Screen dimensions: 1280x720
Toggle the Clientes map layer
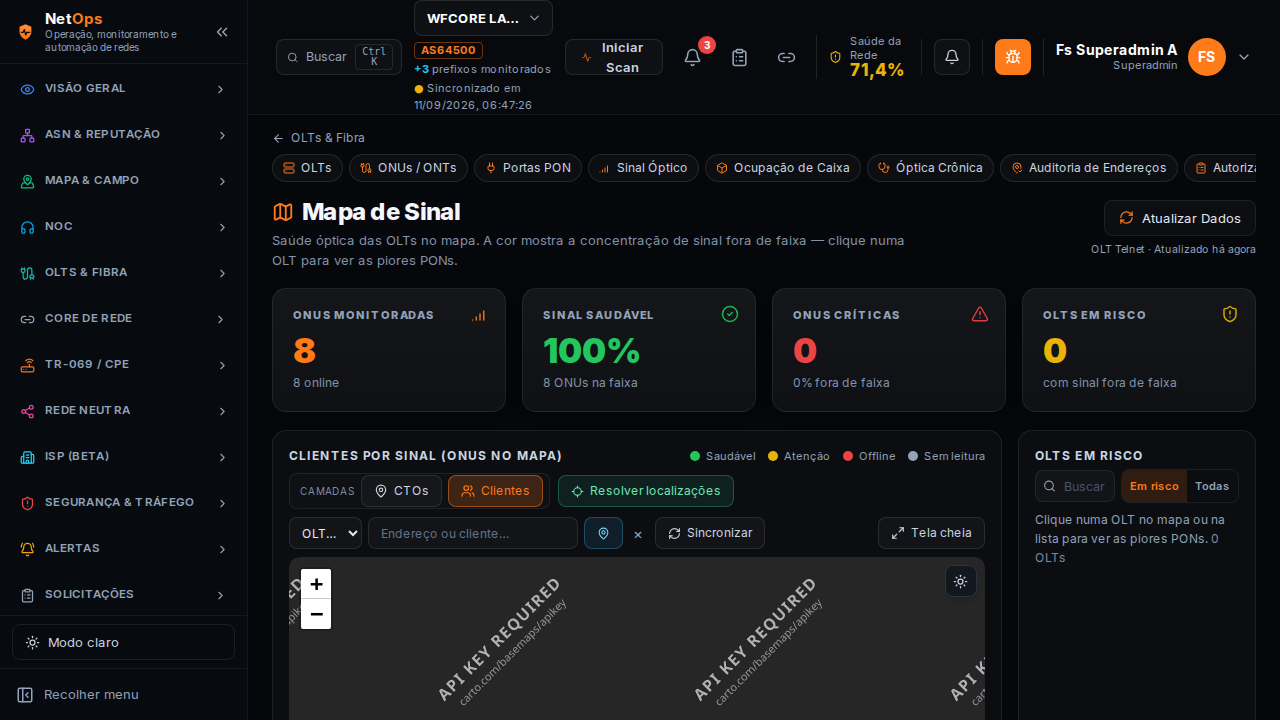(x=495, y=491)
